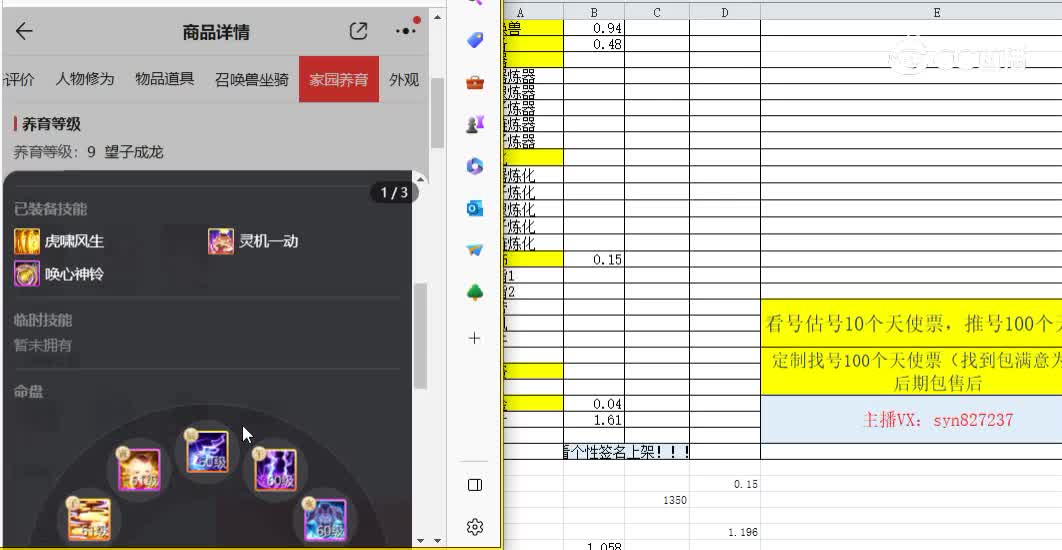
Task: Click the 1 / 3 page indicator
Action: (394, 193)
